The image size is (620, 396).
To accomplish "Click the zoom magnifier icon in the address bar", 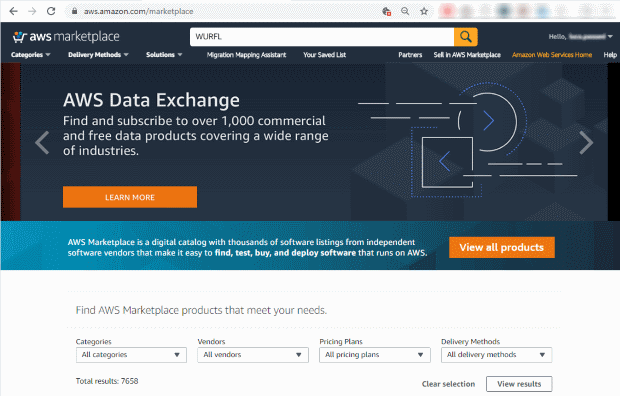I will point(405,11).
